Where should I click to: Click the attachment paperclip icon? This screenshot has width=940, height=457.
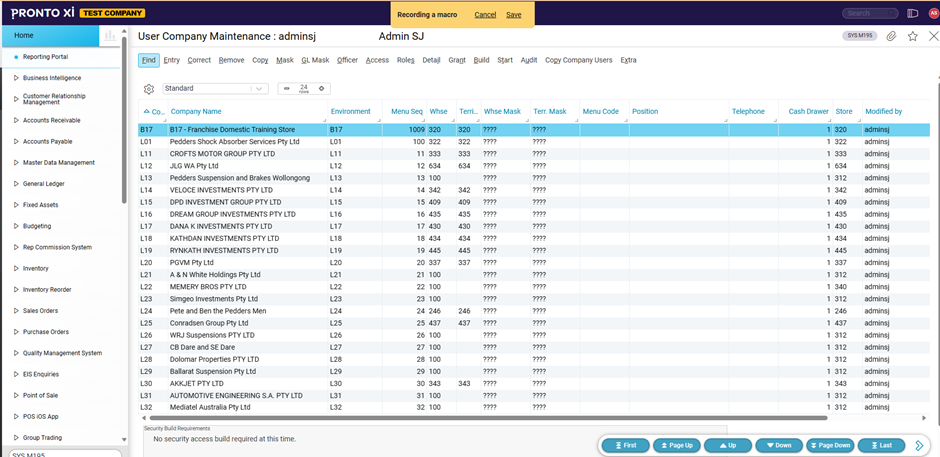pos(891,36)
